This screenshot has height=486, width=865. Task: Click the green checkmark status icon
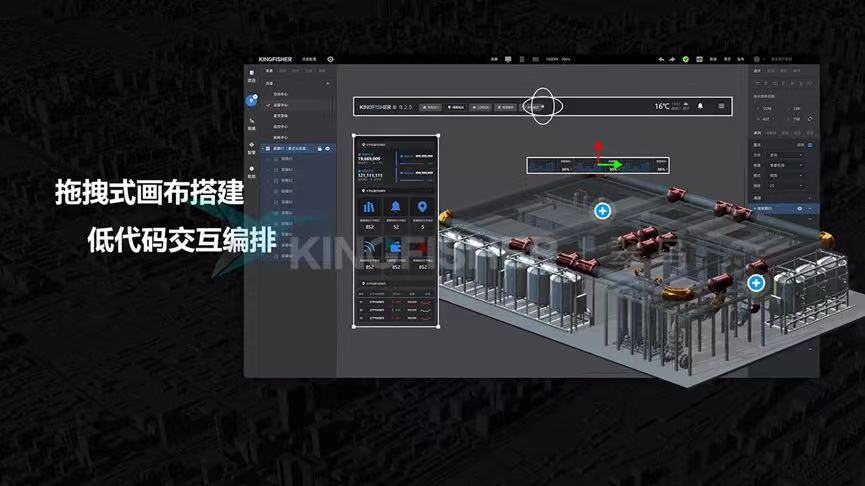(x=686, y=59)
